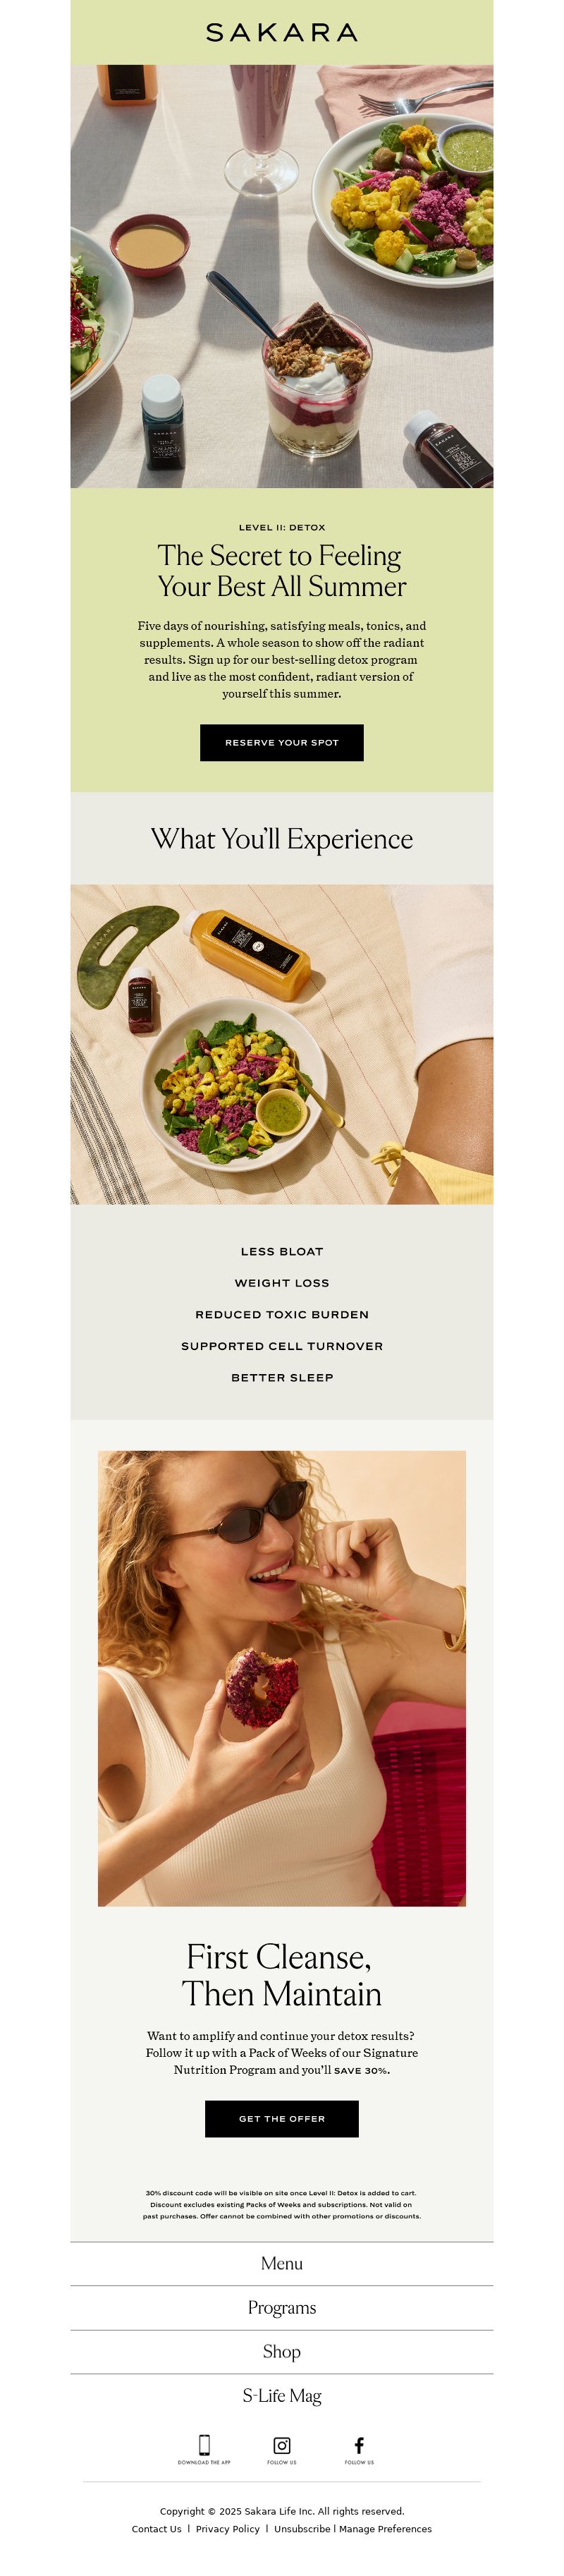Open the salad bowl and juice image
564x2576 pixels.
(x=282, y=1044)
